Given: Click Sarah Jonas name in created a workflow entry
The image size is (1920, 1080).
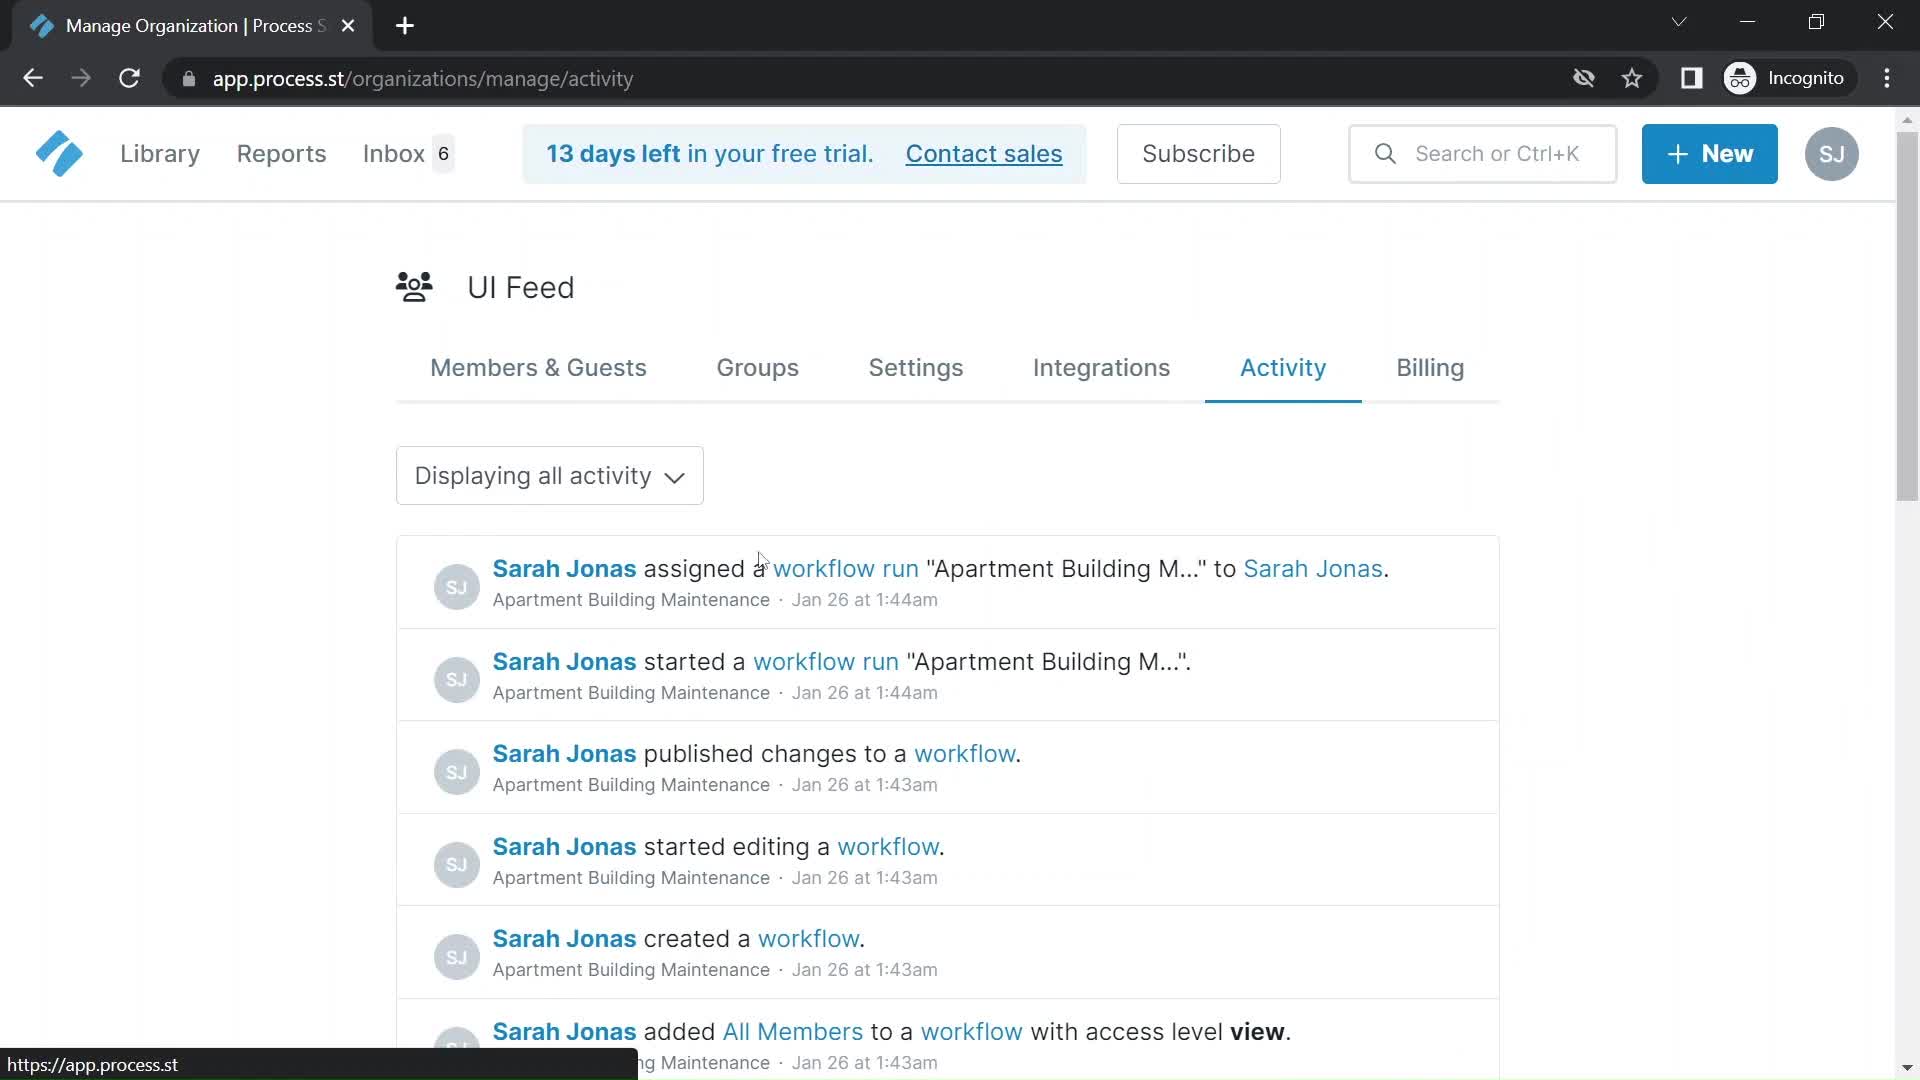Looking at the screenshot, I should (x=564, y=939).
